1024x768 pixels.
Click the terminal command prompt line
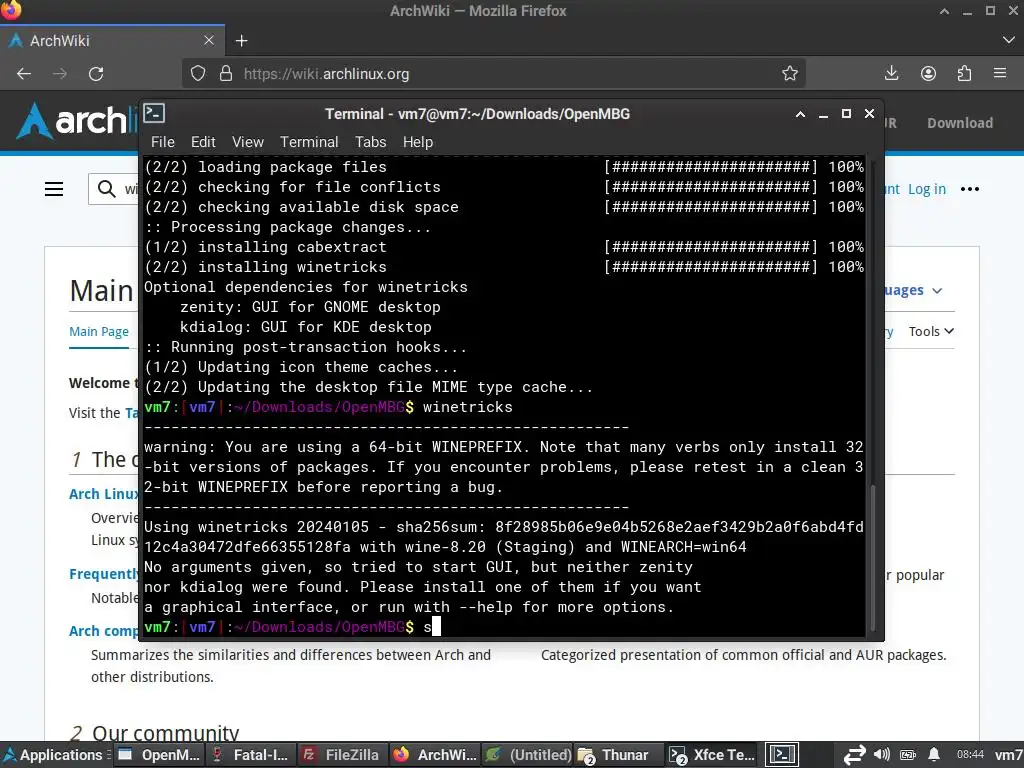coord(504,627)
